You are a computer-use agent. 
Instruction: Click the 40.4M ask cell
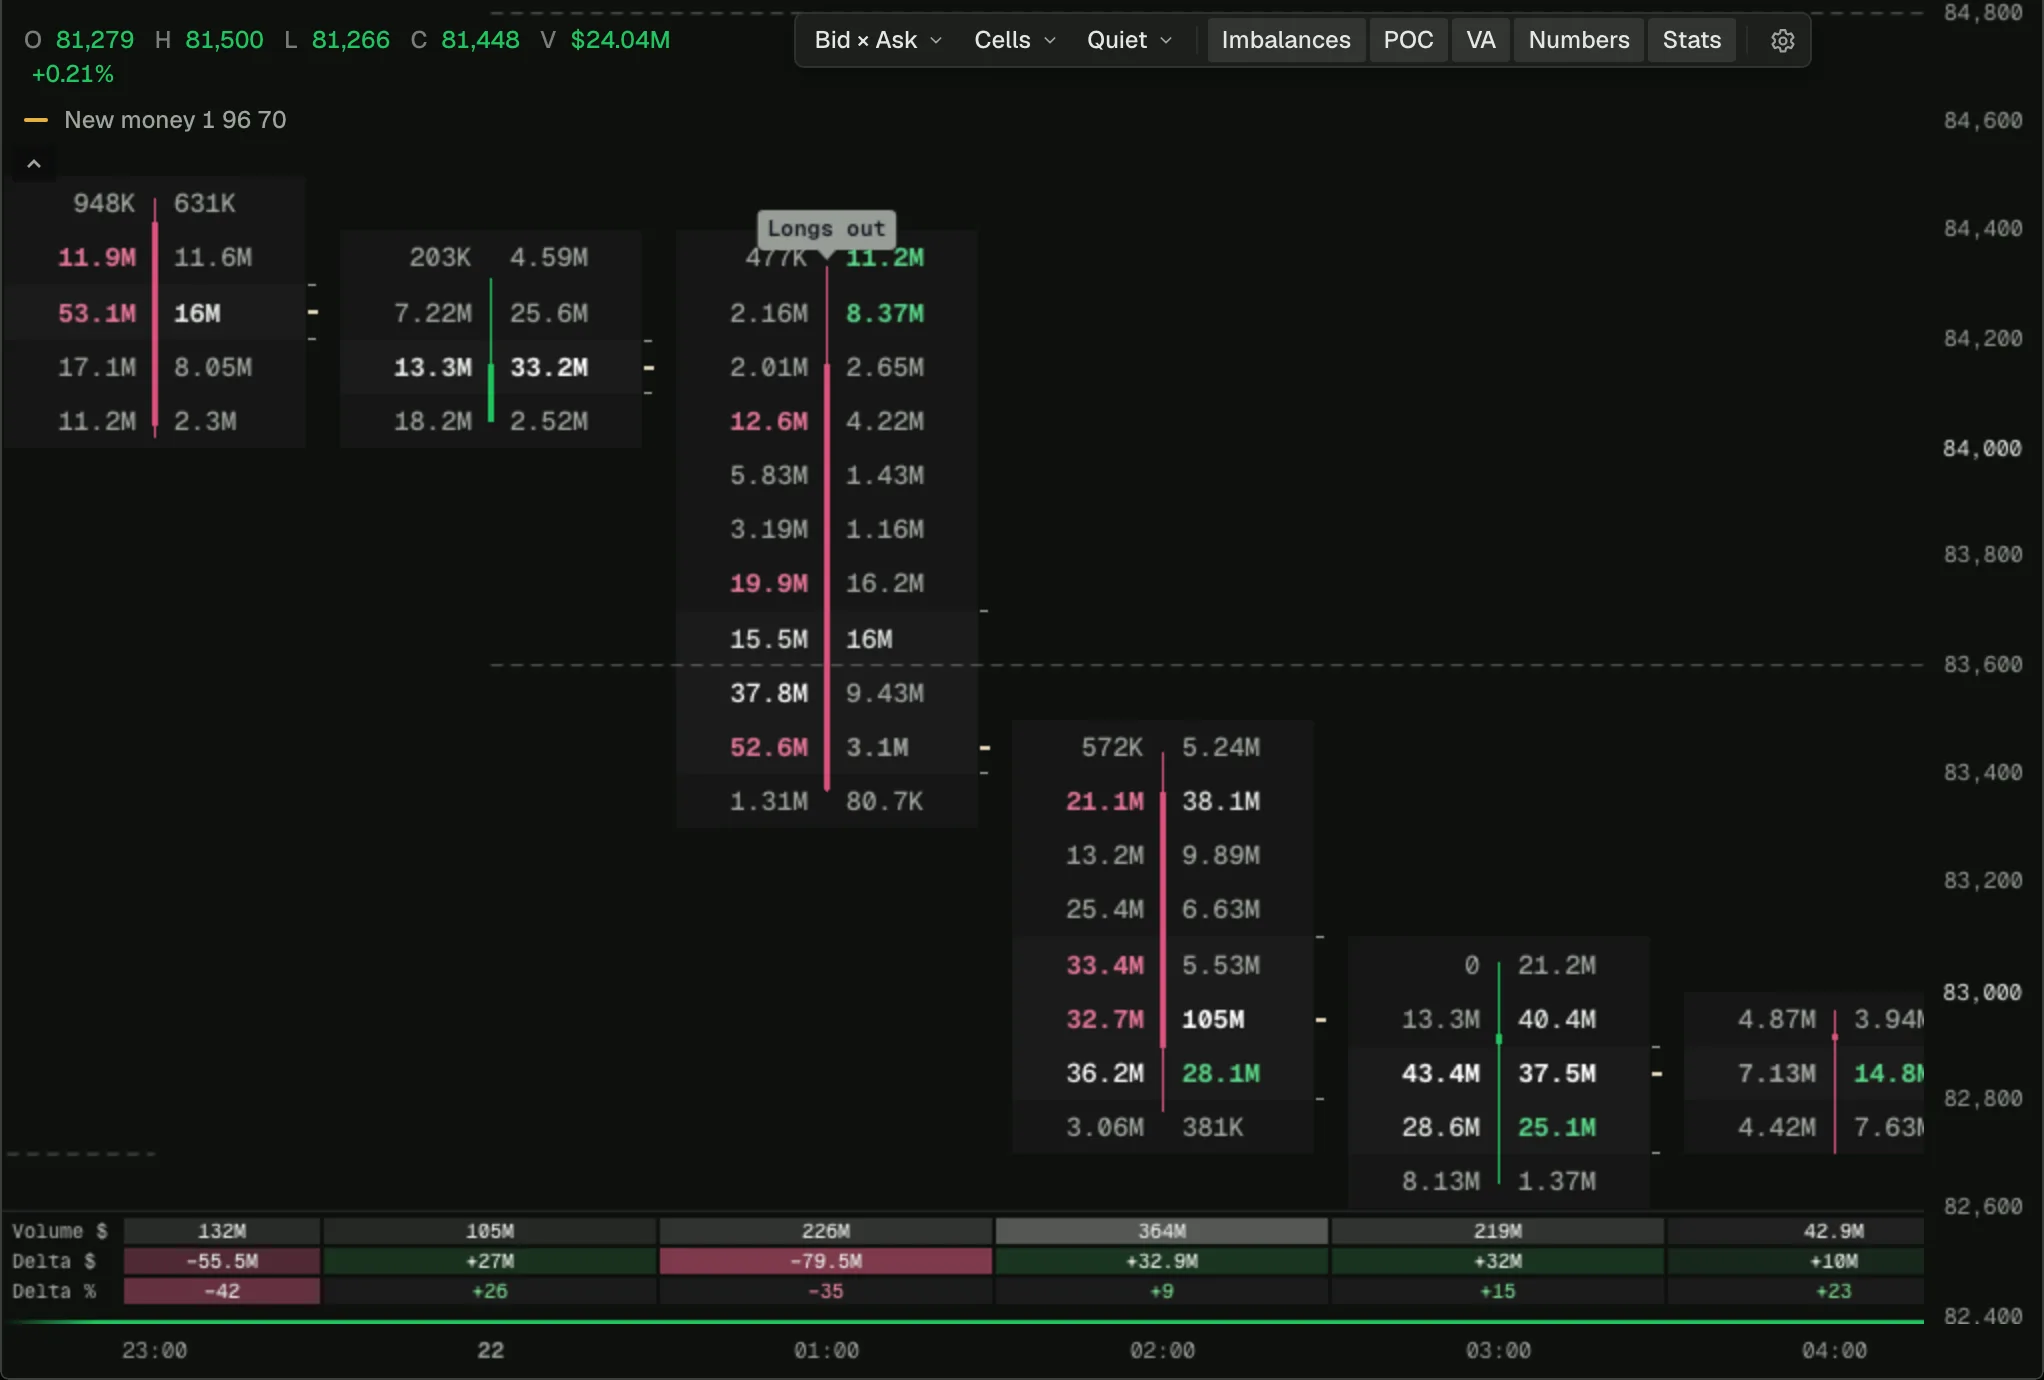tap(1557, 1019)
